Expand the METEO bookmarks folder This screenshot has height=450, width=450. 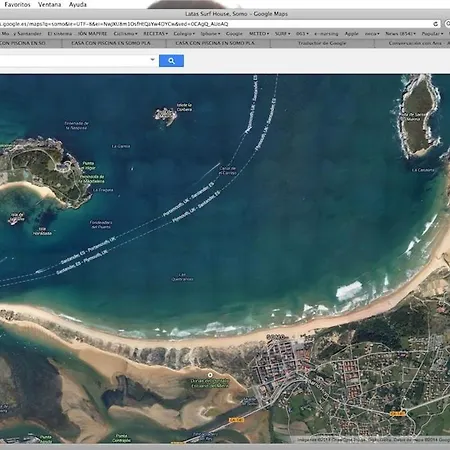click(259, 34)
